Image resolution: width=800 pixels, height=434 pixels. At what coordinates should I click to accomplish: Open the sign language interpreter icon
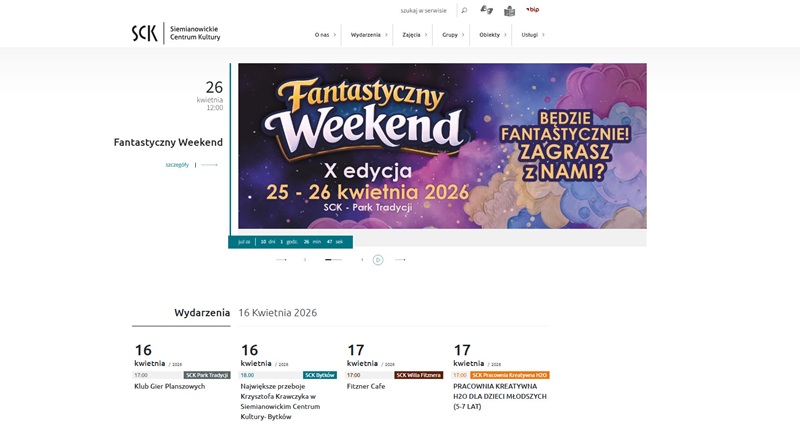click(x=487, y=10)
